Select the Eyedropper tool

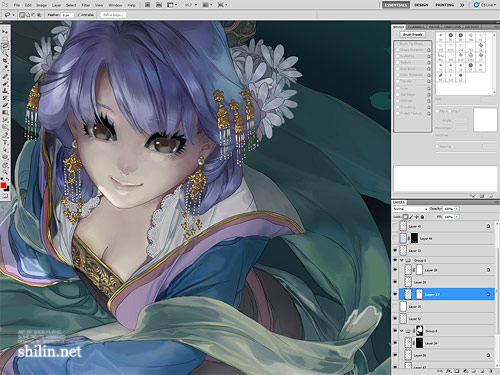[5, 67]
